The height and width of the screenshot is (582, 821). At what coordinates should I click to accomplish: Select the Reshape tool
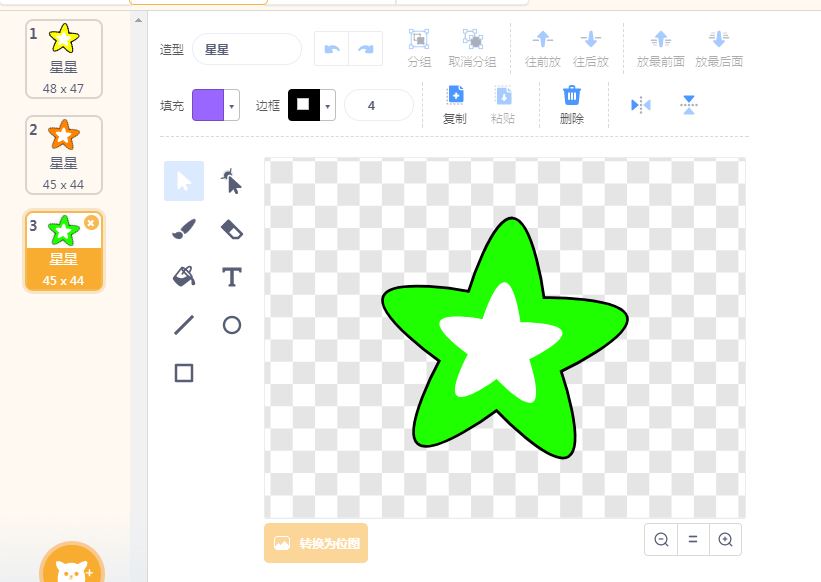(231, 181)
